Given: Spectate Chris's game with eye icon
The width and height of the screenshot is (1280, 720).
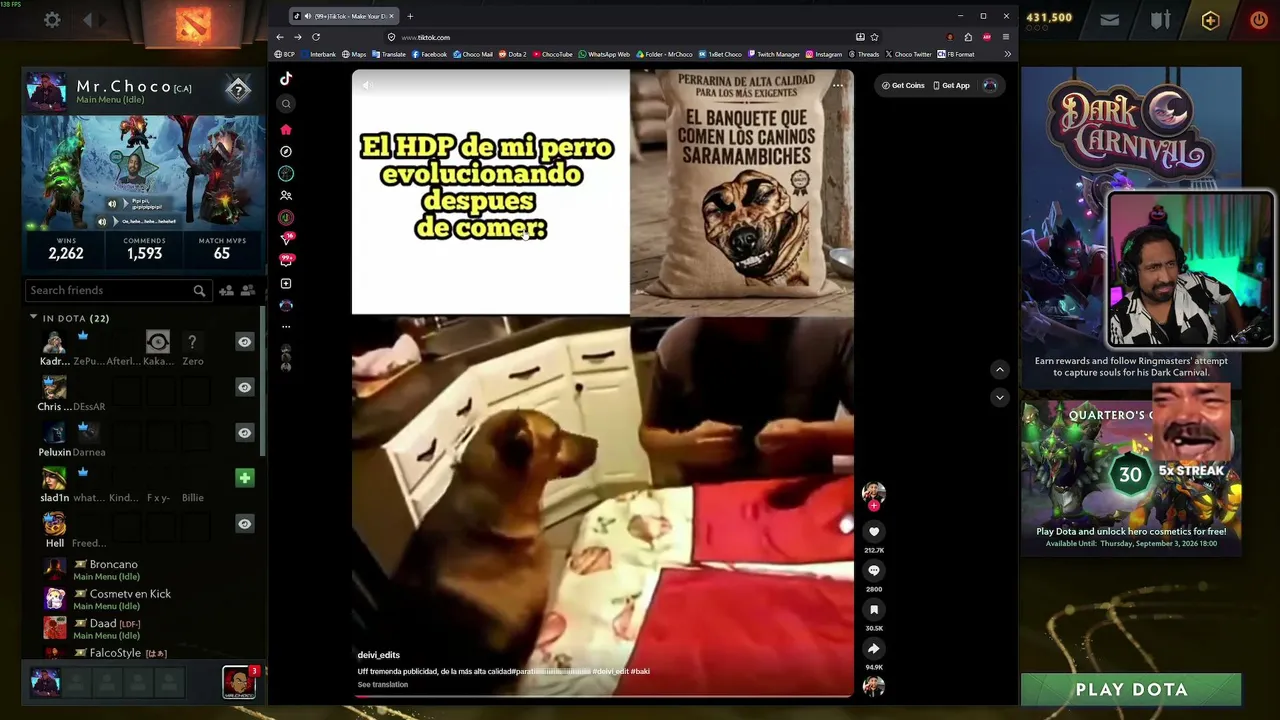Looking at the screenshot, I should 244,387.
